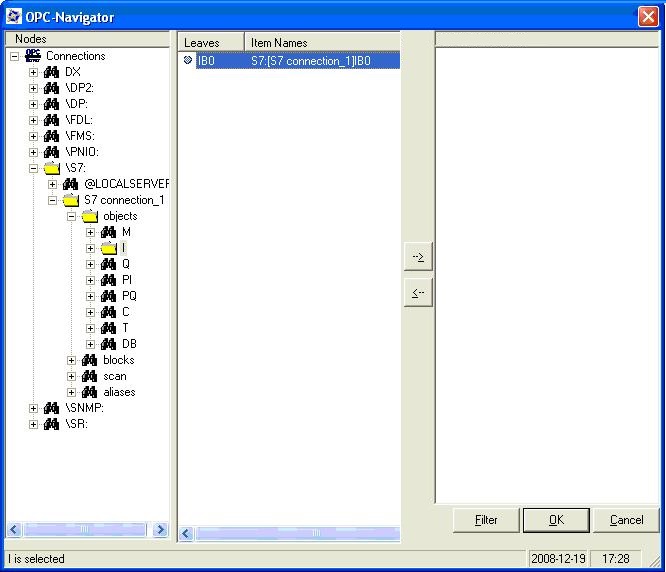The height and width of the screenshot is (572, 666).
Task: Click the folder icon of S7 connection_1
Action: 71,200
